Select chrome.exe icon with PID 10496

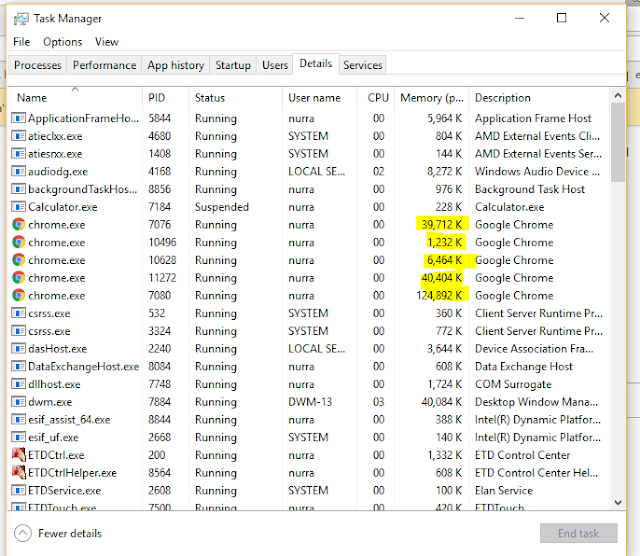(x=18, y=242)
